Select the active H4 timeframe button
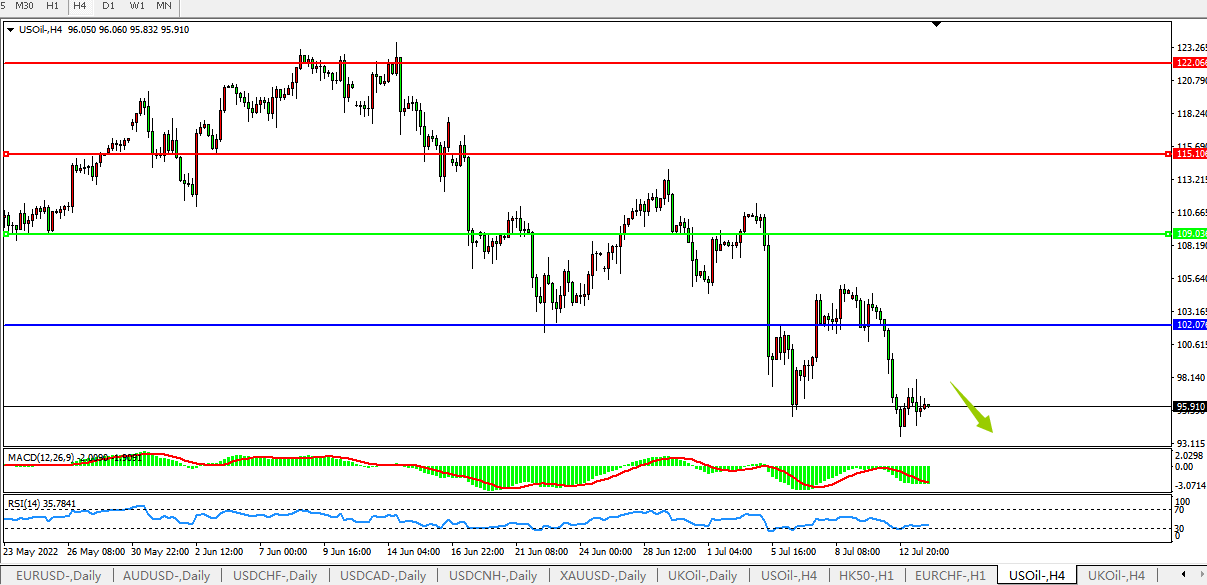The height and width of the screenshot is (585, 1207). (x=79, y=6)
